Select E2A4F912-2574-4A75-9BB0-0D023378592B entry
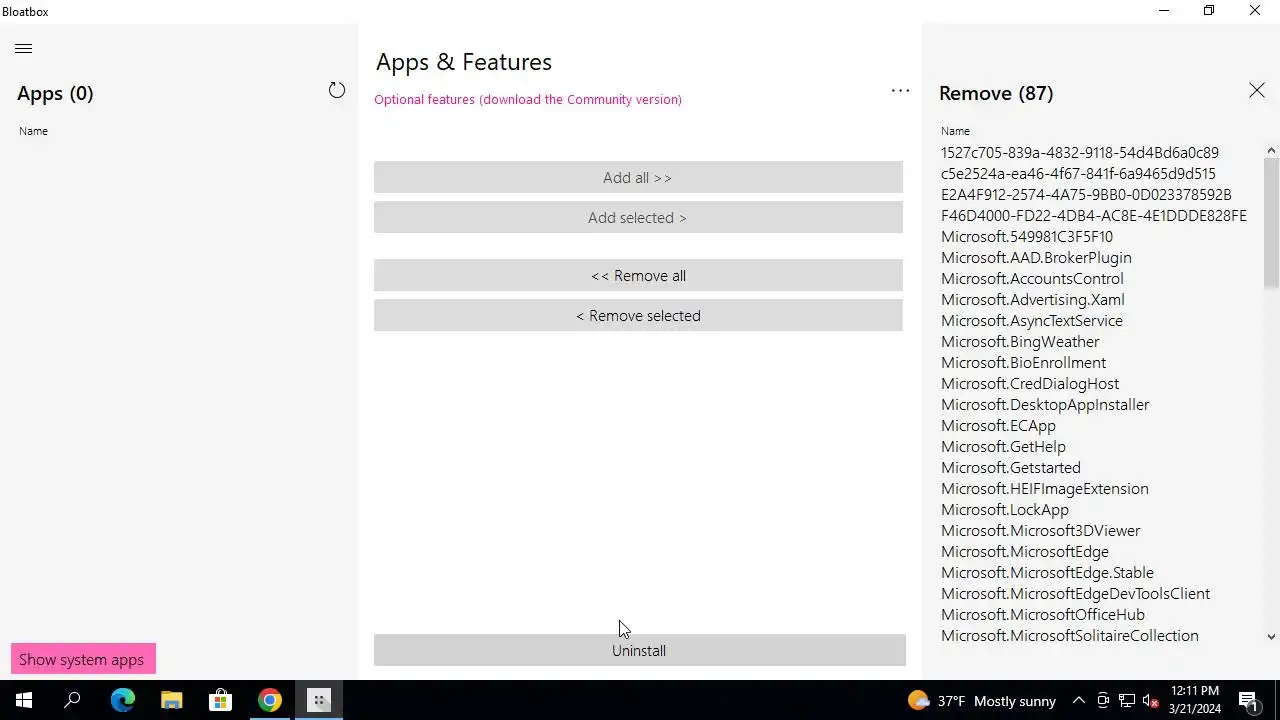This screenshot has height=720, width=1280. (1086, 195)
